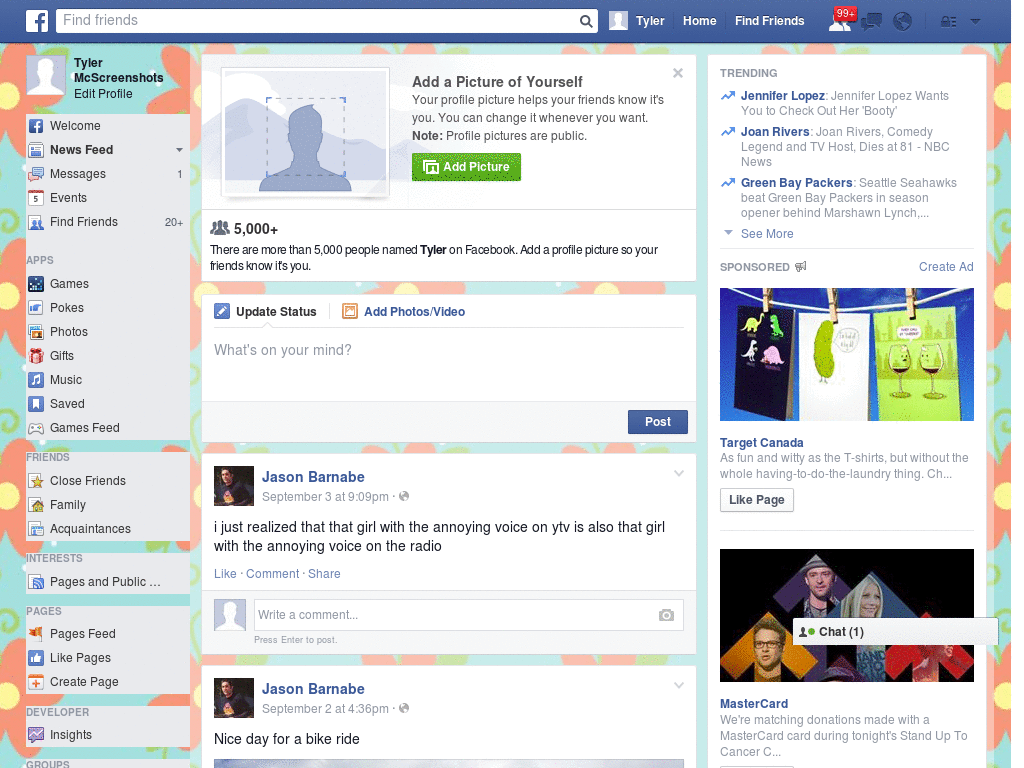
Task: Open the notifications globe icon
Action: (x=903, y=22)
